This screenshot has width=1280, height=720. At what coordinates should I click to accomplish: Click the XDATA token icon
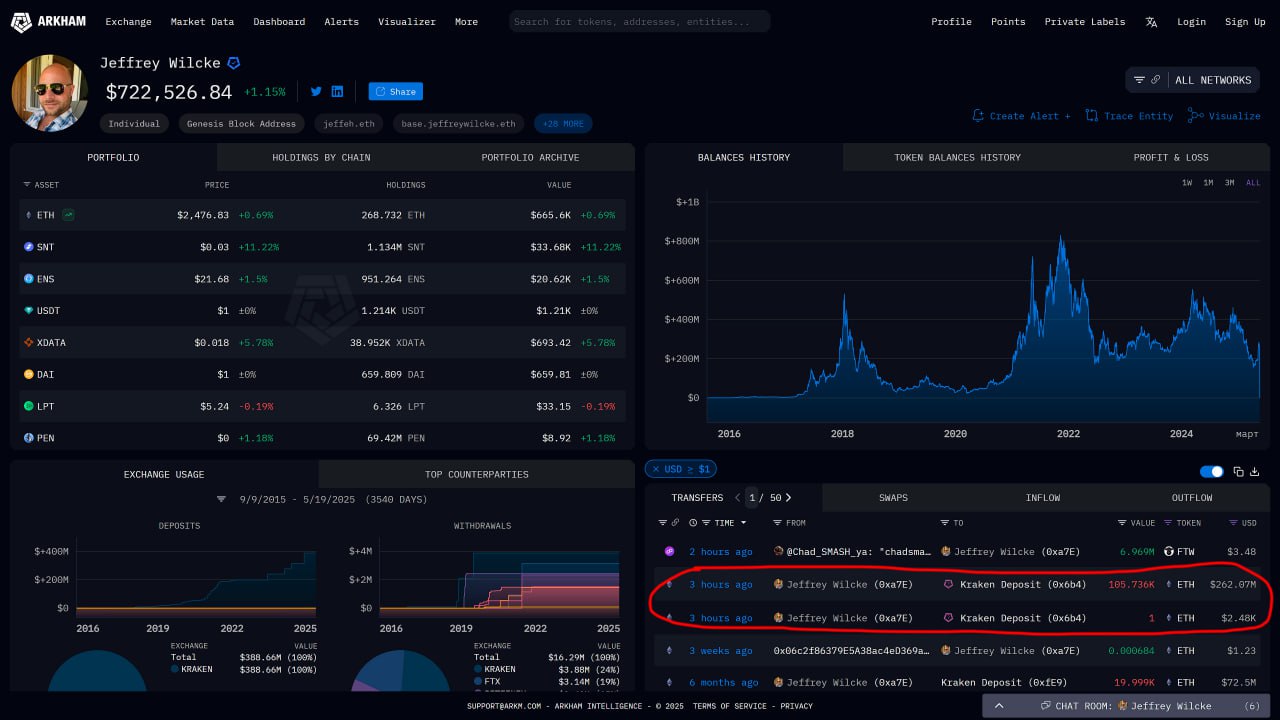pyautogui.click(x=28, y=343)
